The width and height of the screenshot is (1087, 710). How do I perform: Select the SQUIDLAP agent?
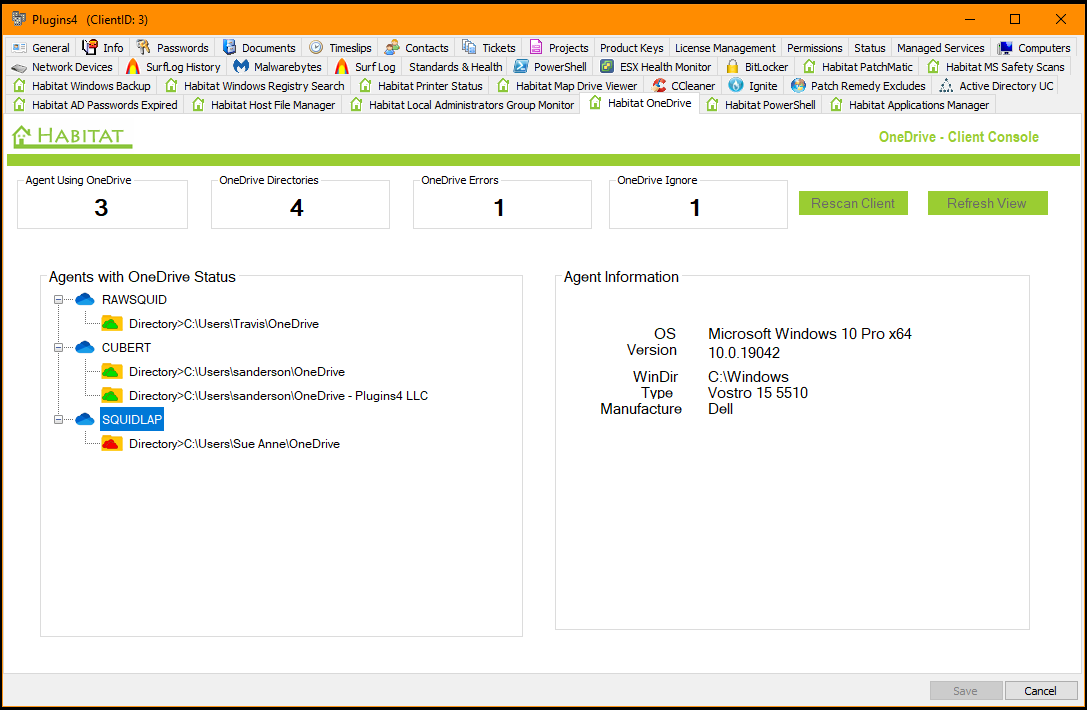click(x=132, y=419)
